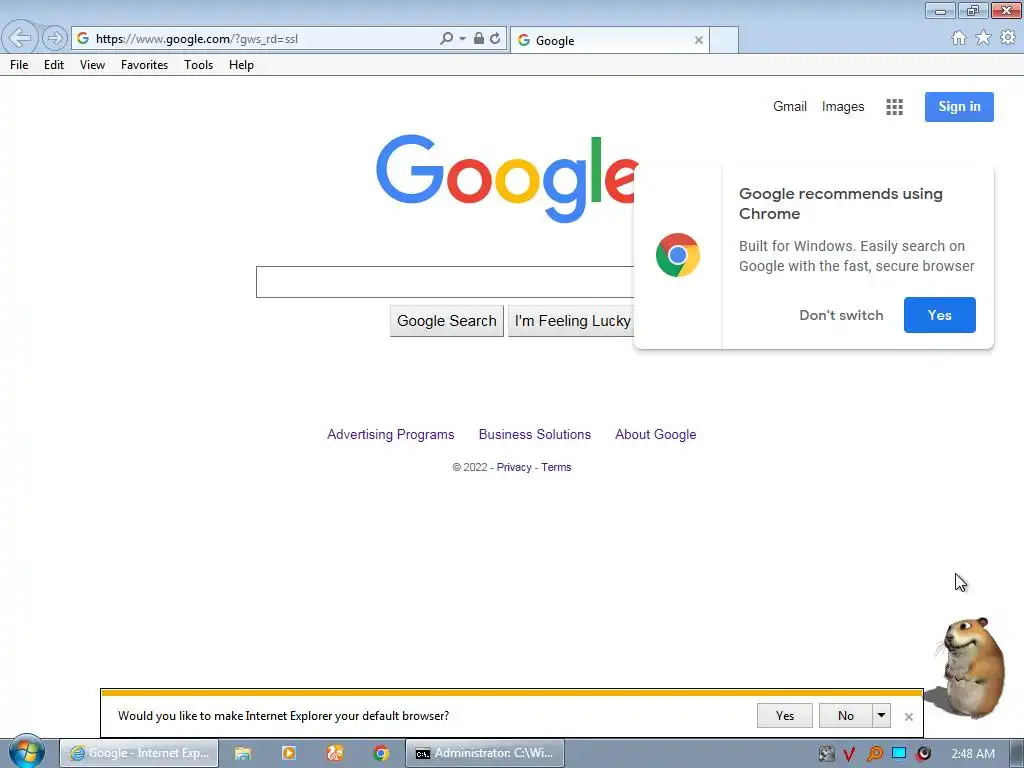
Task: Click the blue monitor tray icon
Action: (899, 753)
